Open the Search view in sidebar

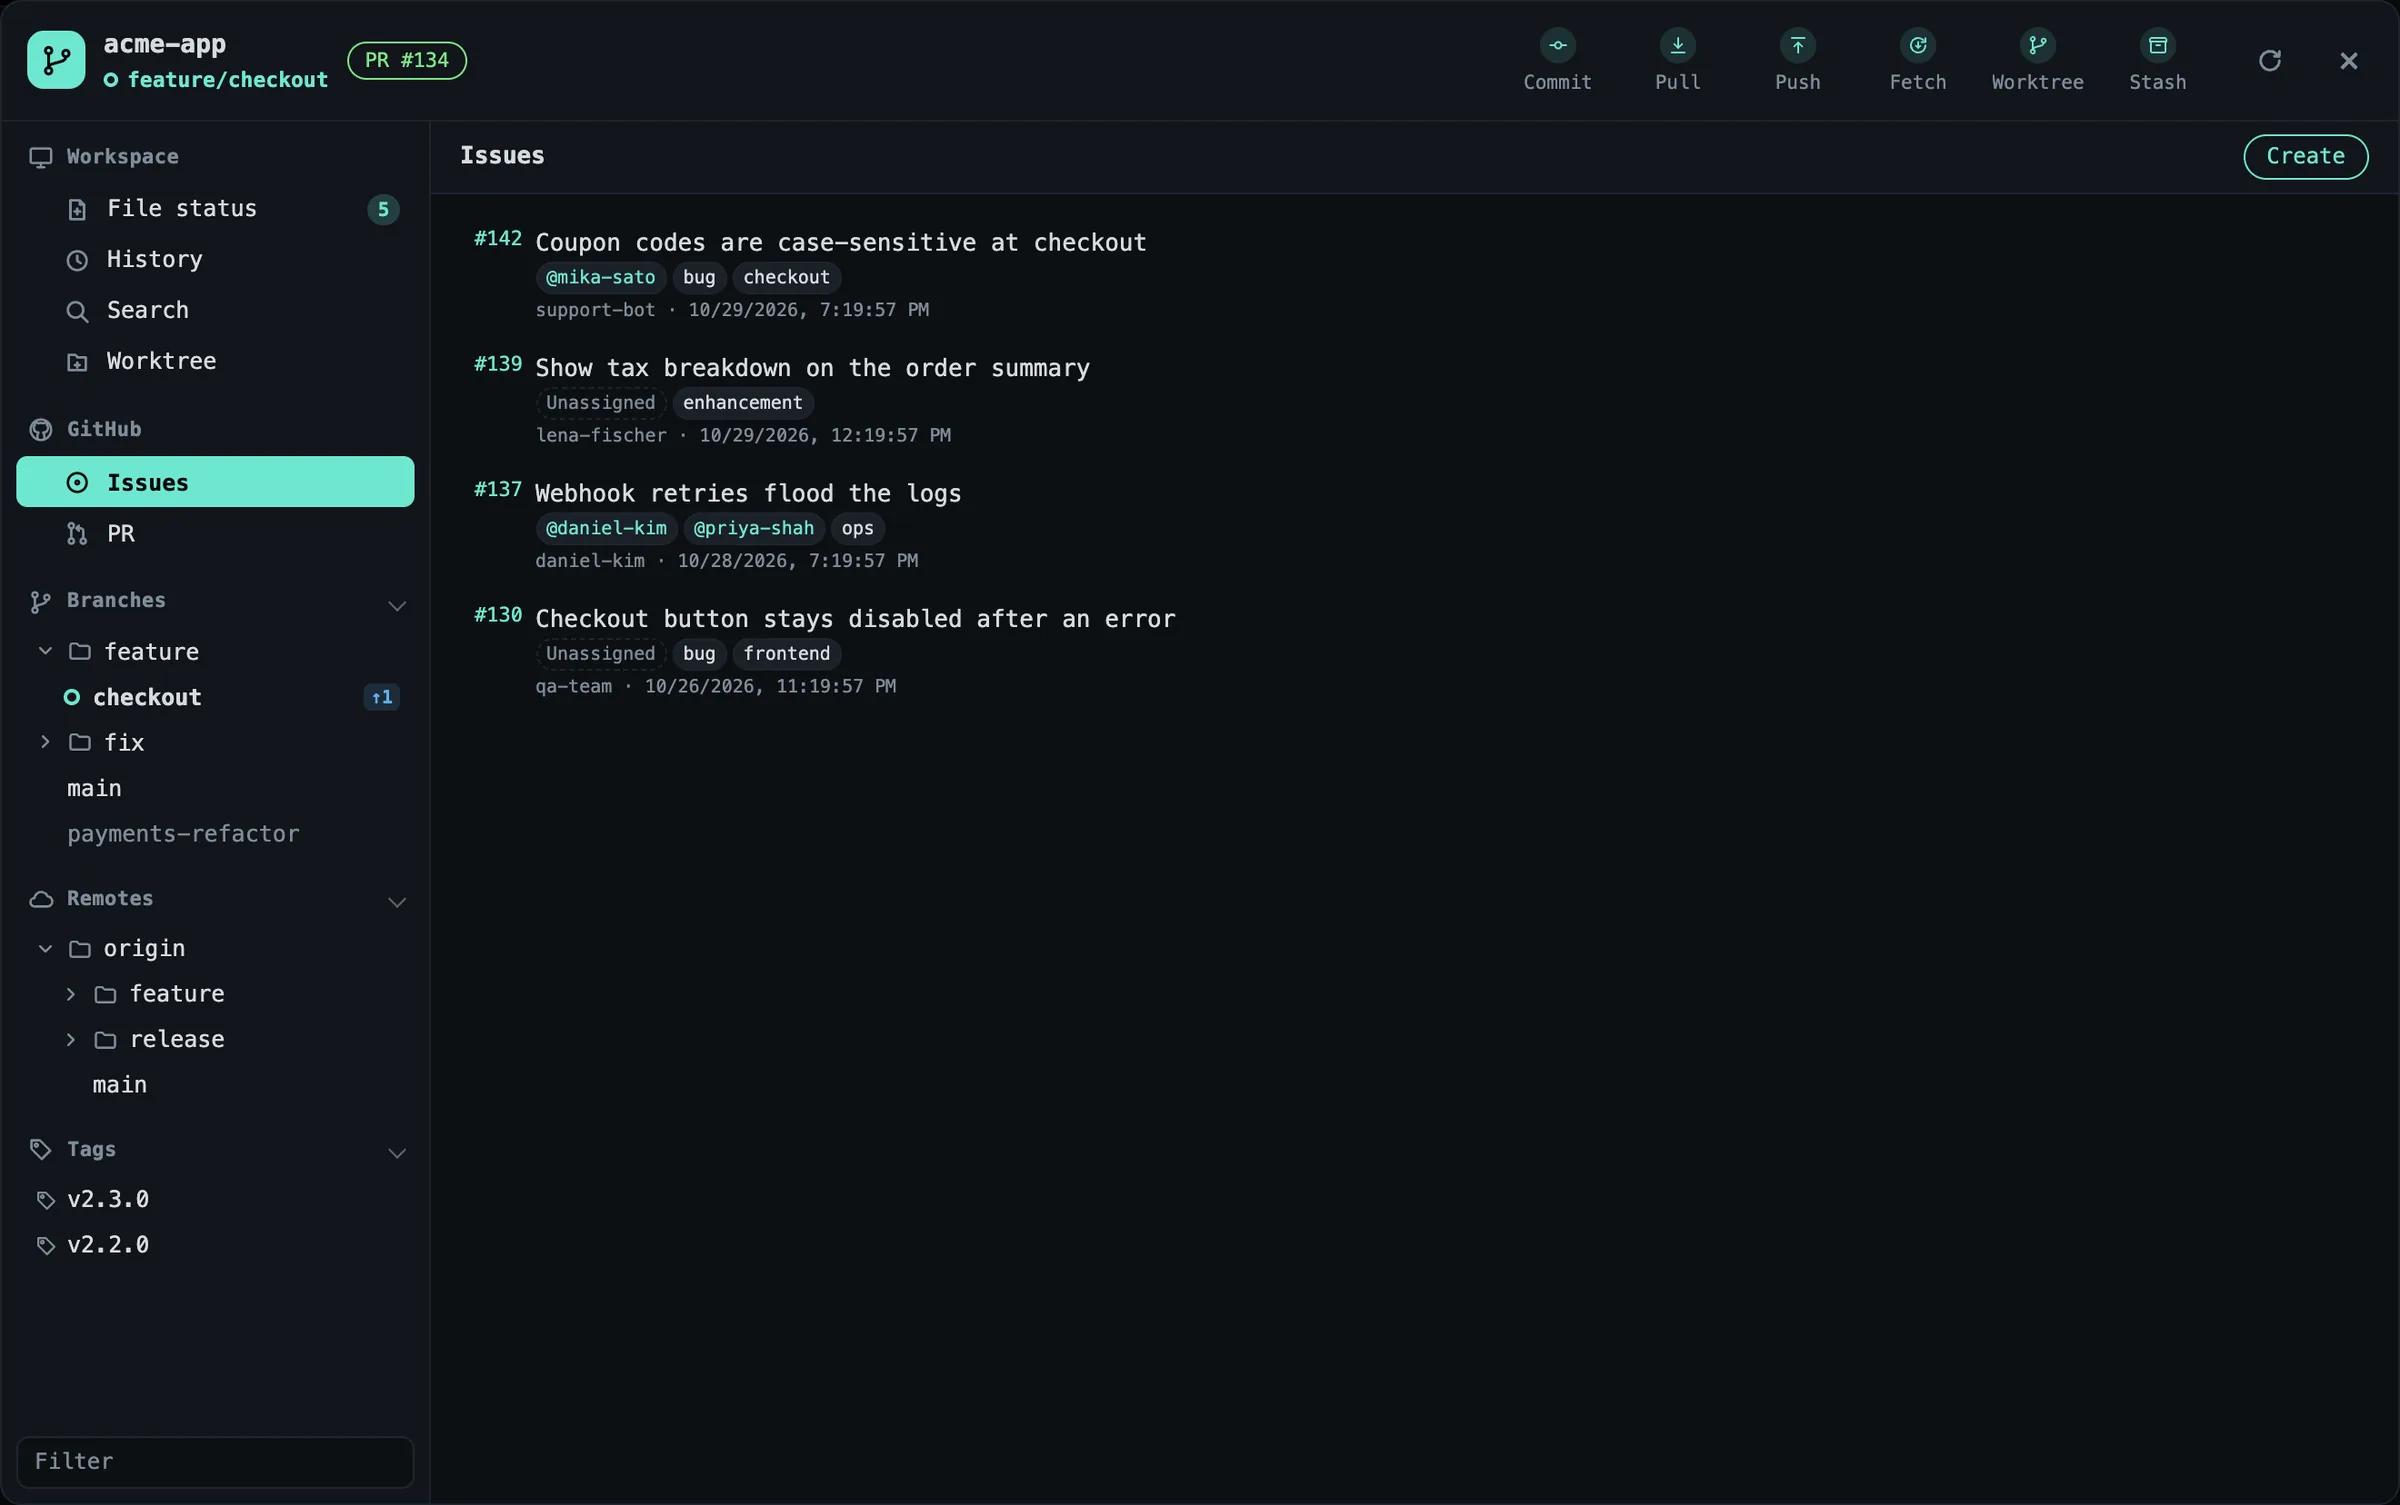click(215, 310)
